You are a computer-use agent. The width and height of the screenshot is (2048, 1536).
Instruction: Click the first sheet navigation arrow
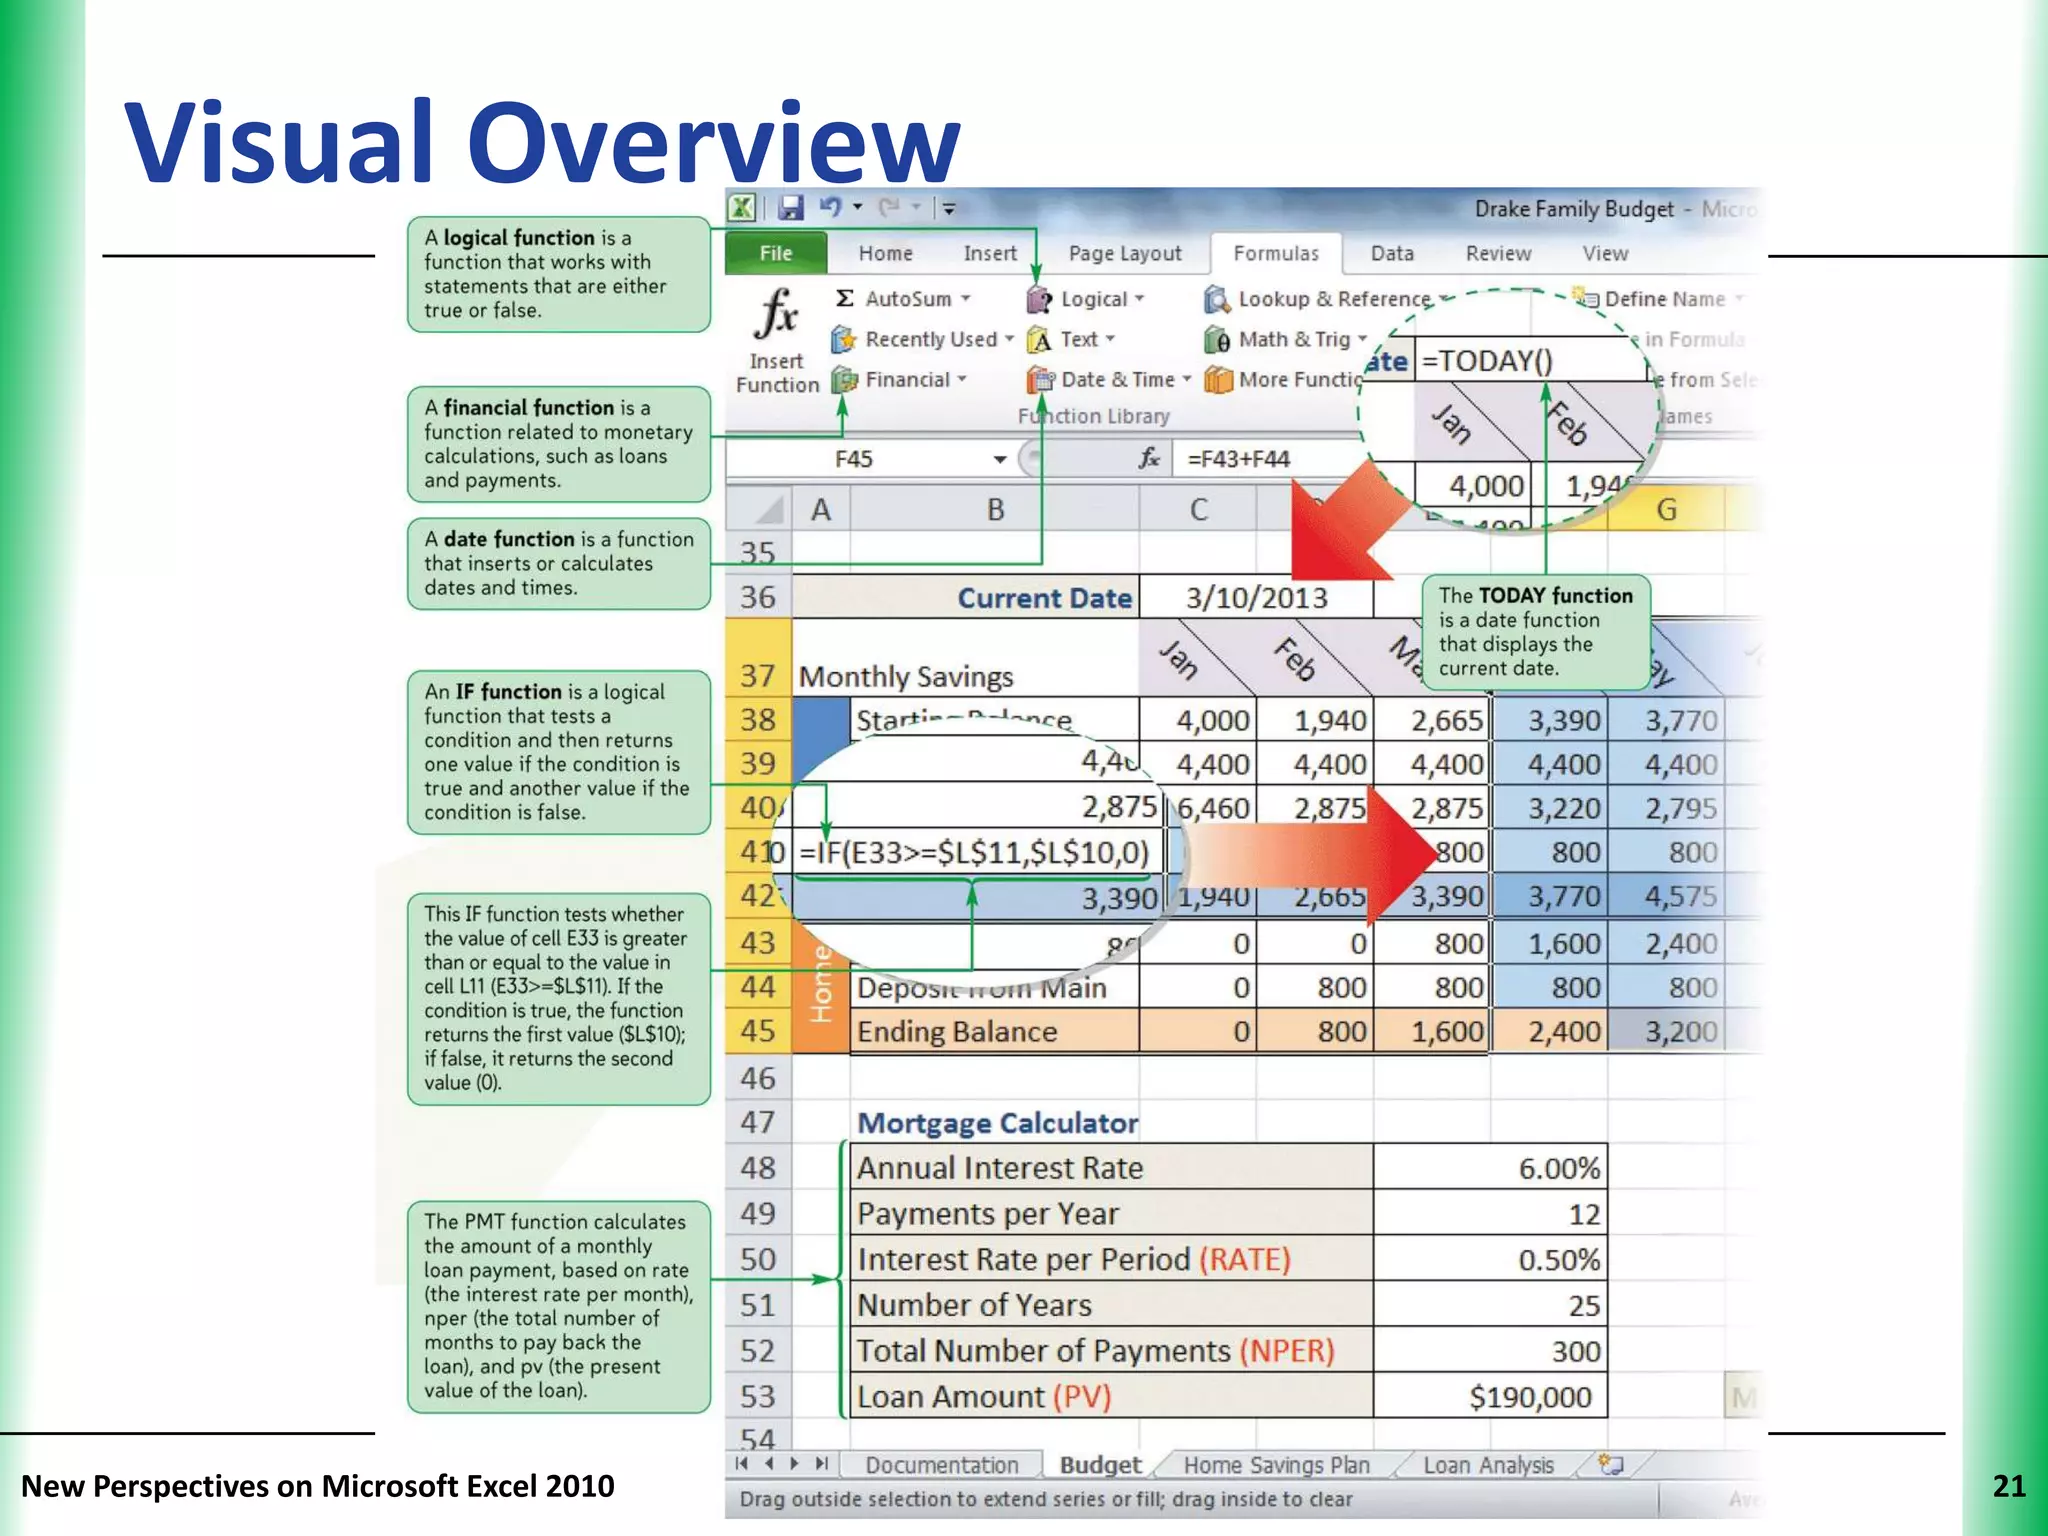pyautogui.click(x=741, y=1464)
